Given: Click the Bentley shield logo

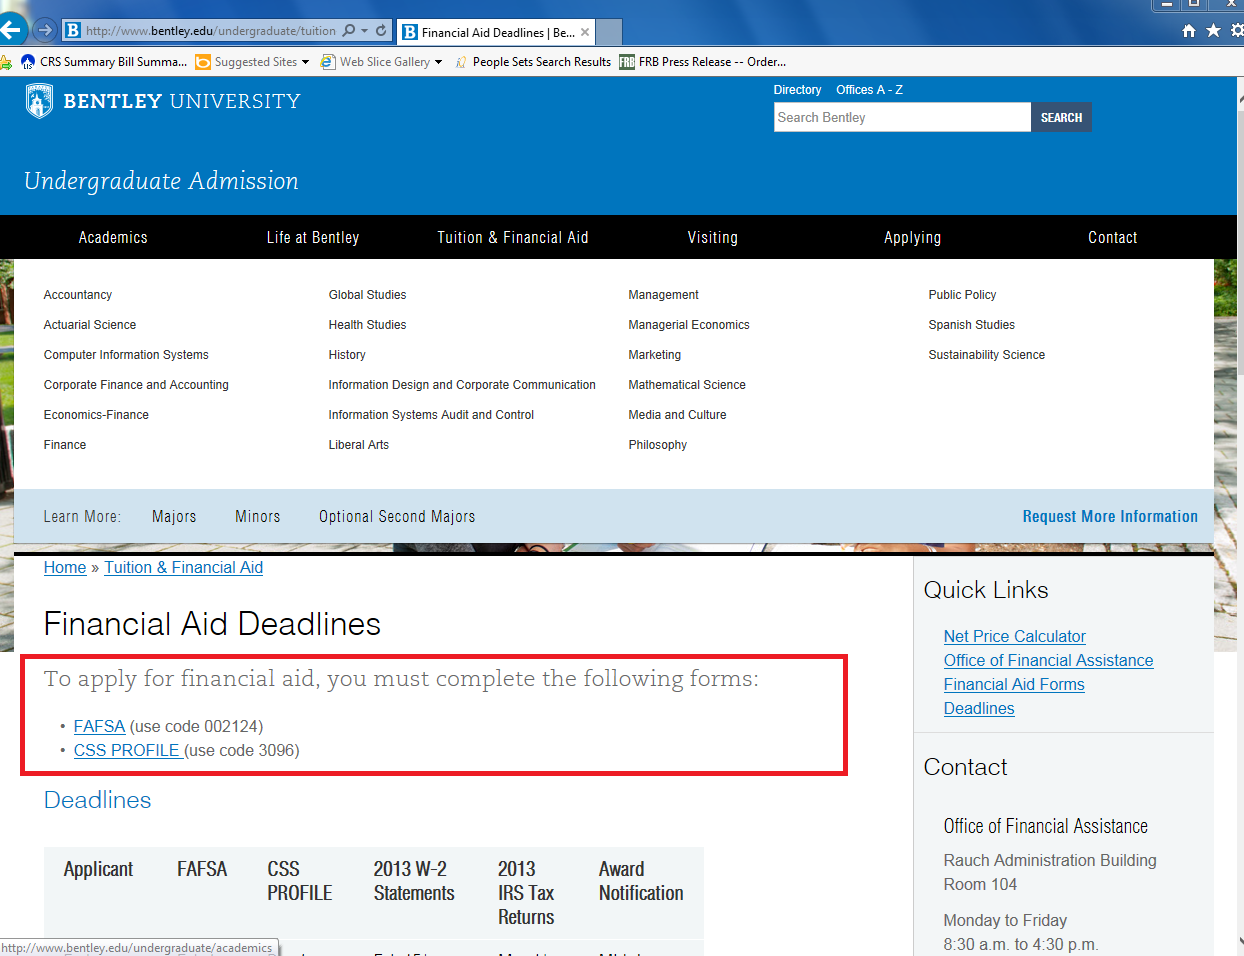Looking at the screenshot, I should tap(40, 101).
